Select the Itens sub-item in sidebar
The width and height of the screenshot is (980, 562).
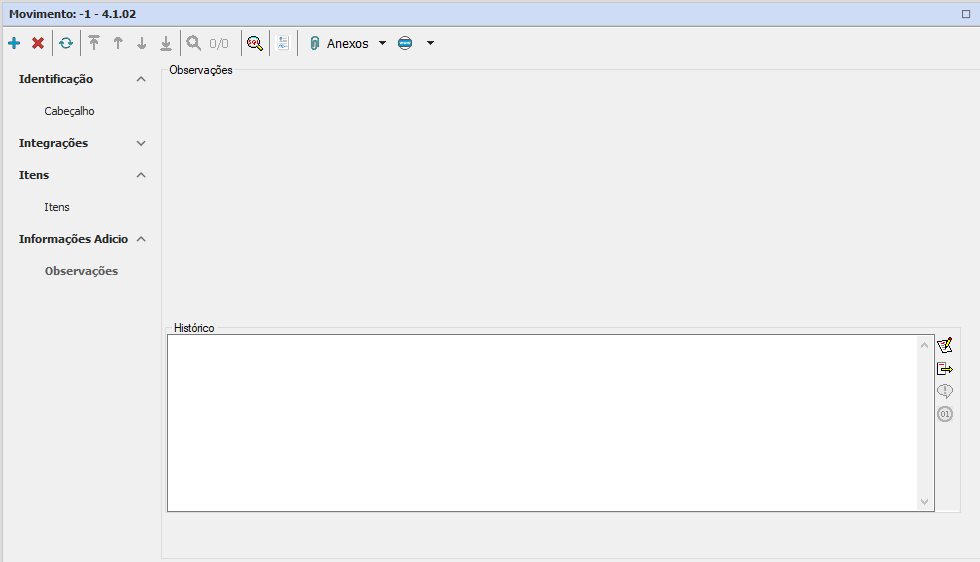tap(57, 207)
